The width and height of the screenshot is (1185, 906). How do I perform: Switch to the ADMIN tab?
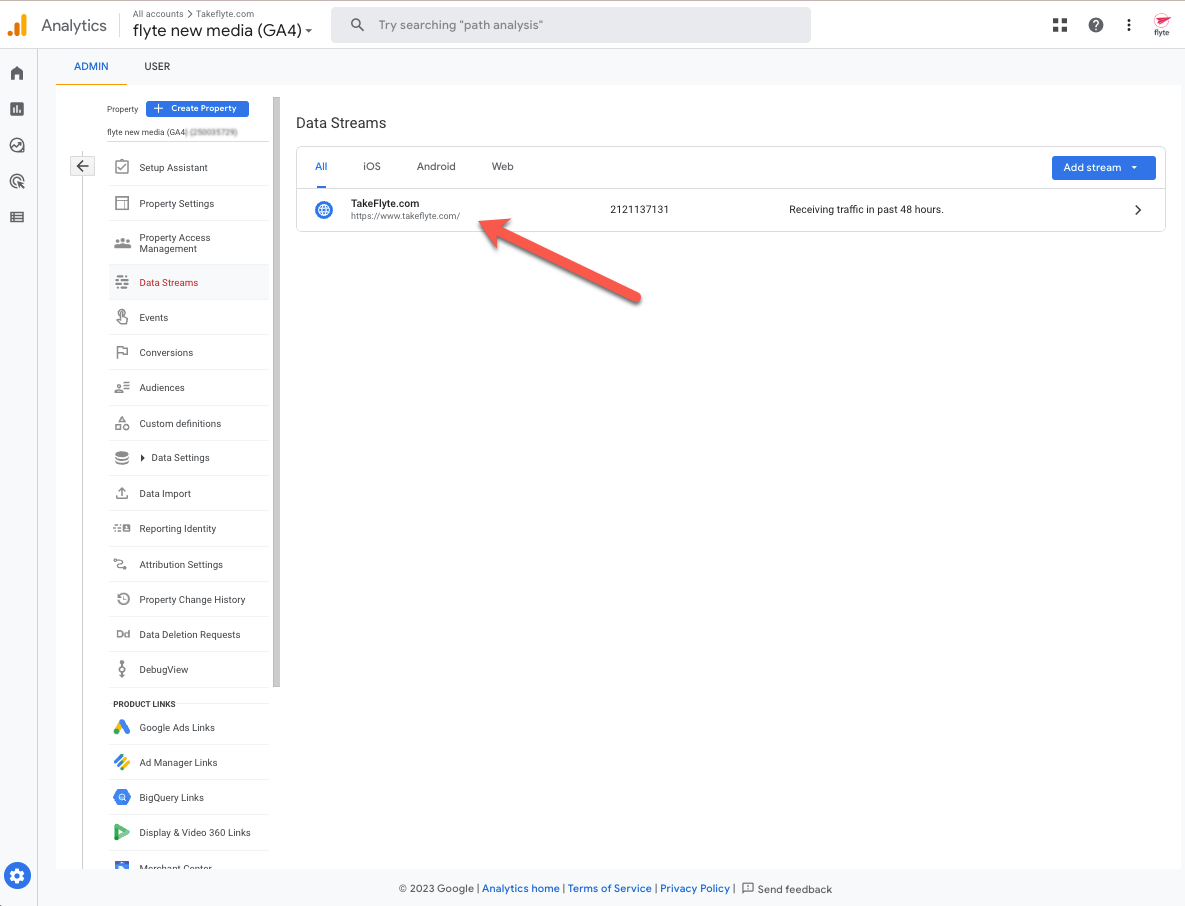[91, 66]
